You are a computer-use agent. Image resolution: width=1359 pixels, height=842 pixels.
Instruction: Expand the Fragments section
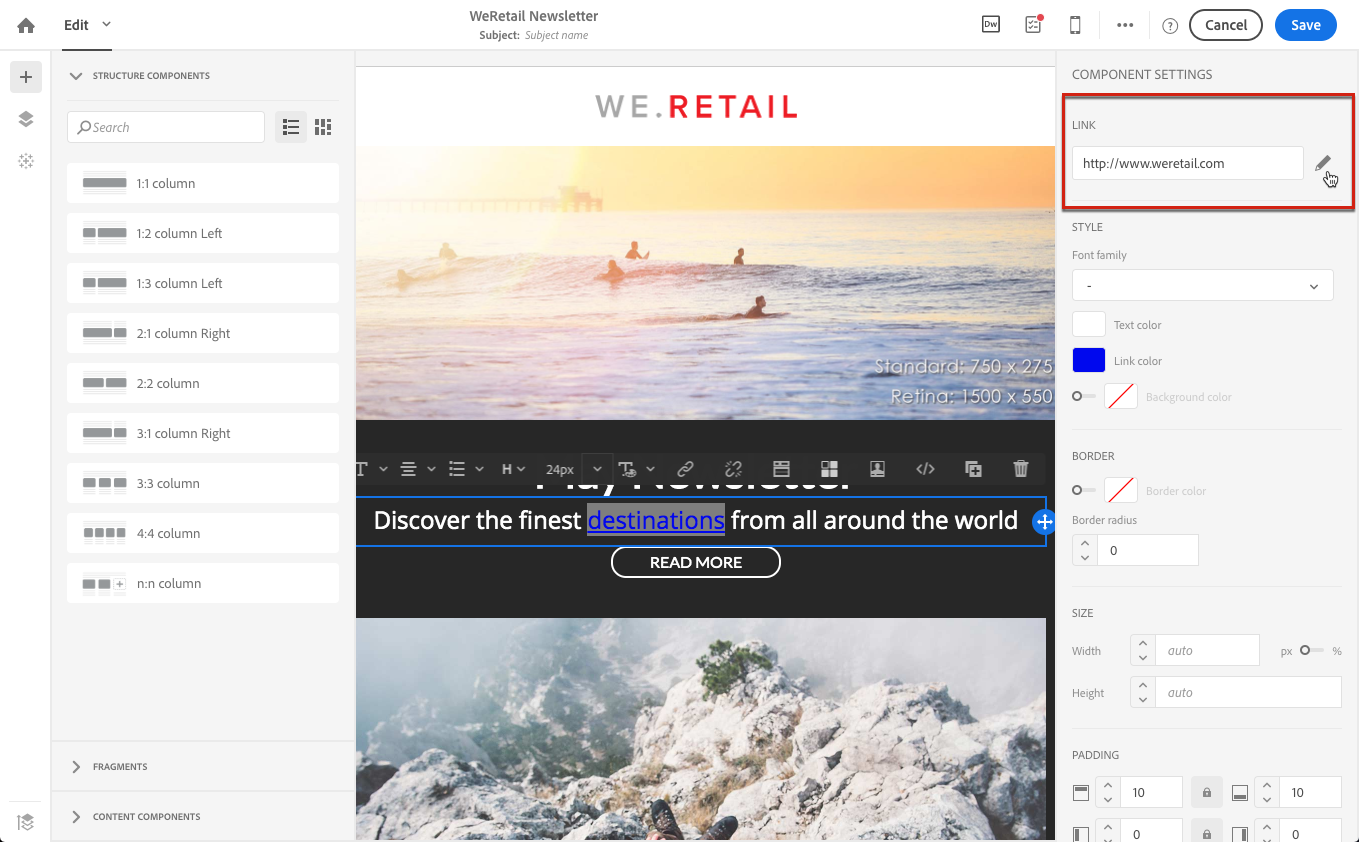click(76, 767)
